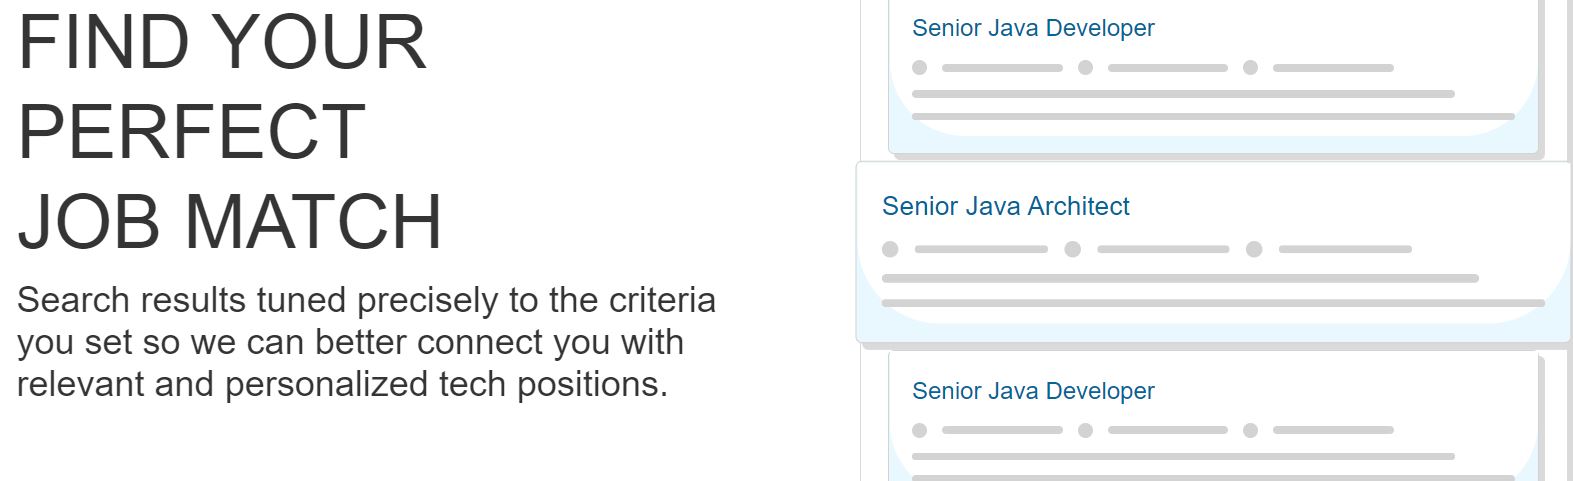Click the "FIND YOUR" heading line
Screen dimensions: 1573x481
222,43
